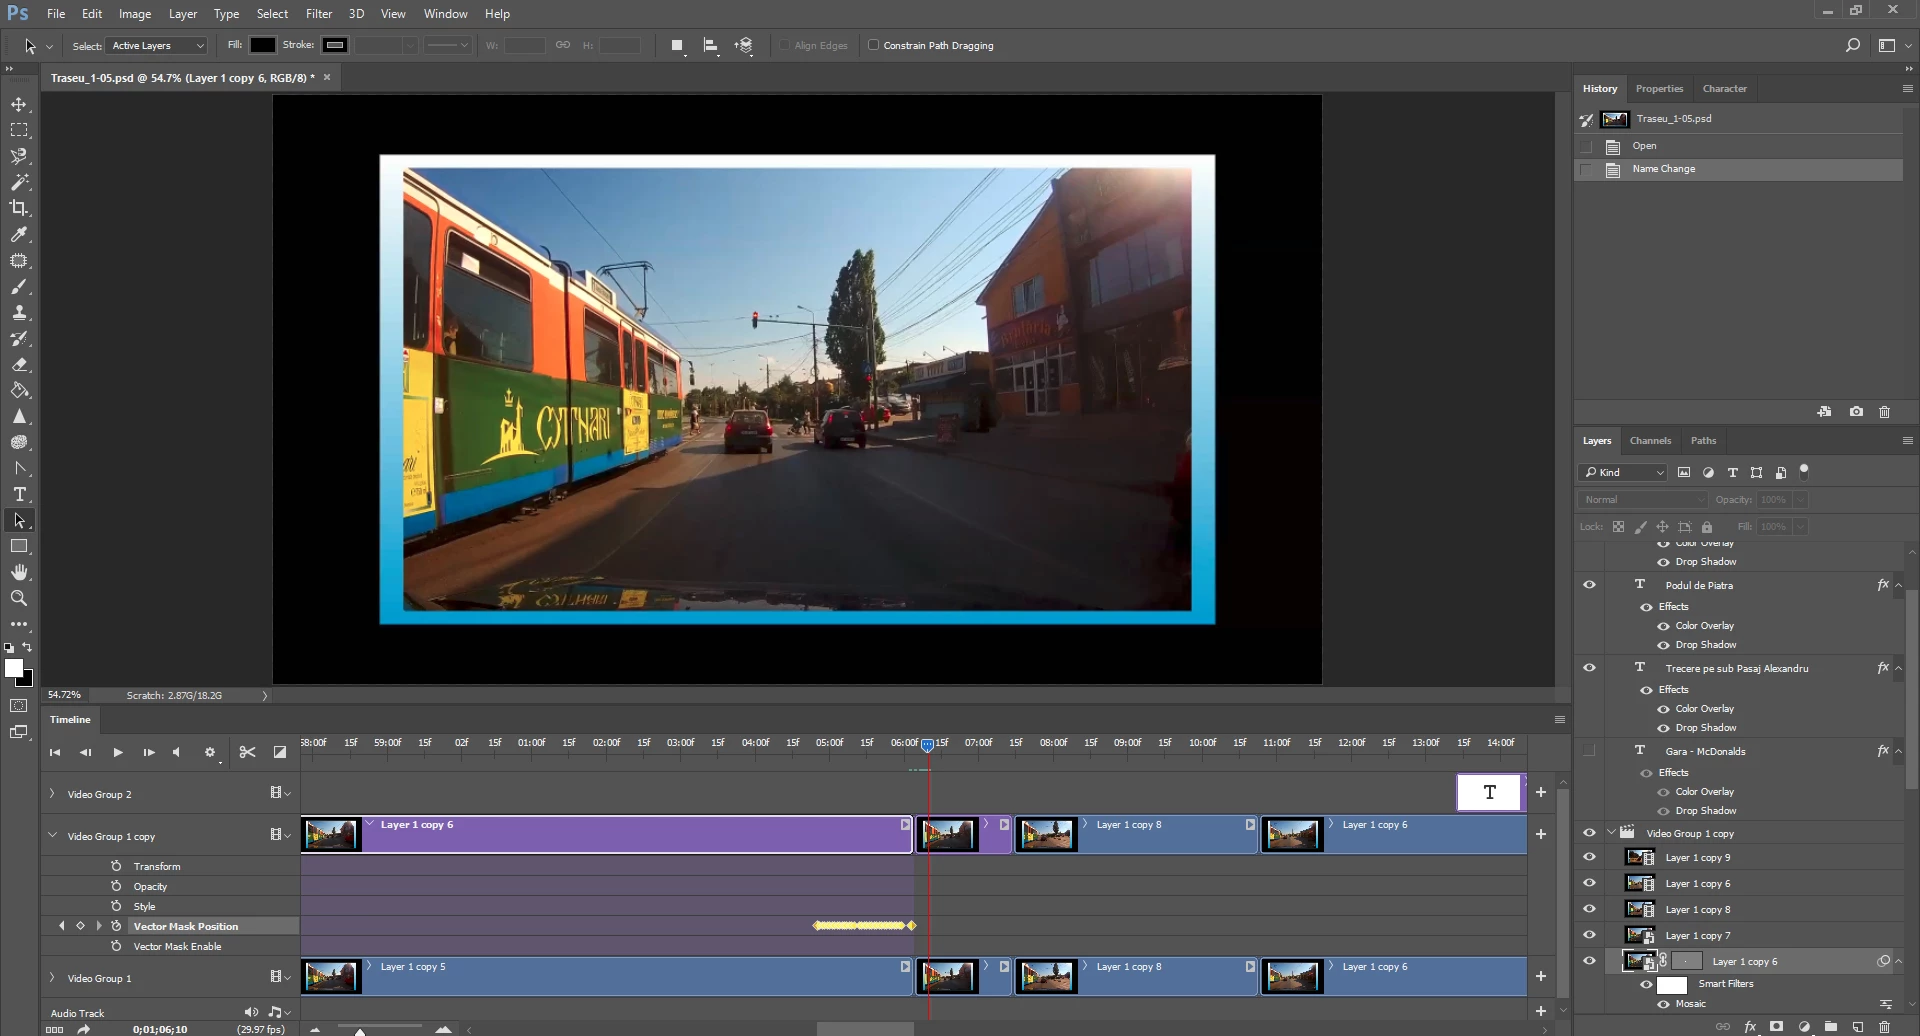The height and width of the screenshot is (1036, 1920).
Task: Enable Constrain Path Dragging checkbox
Action: (x=873, y=45)
